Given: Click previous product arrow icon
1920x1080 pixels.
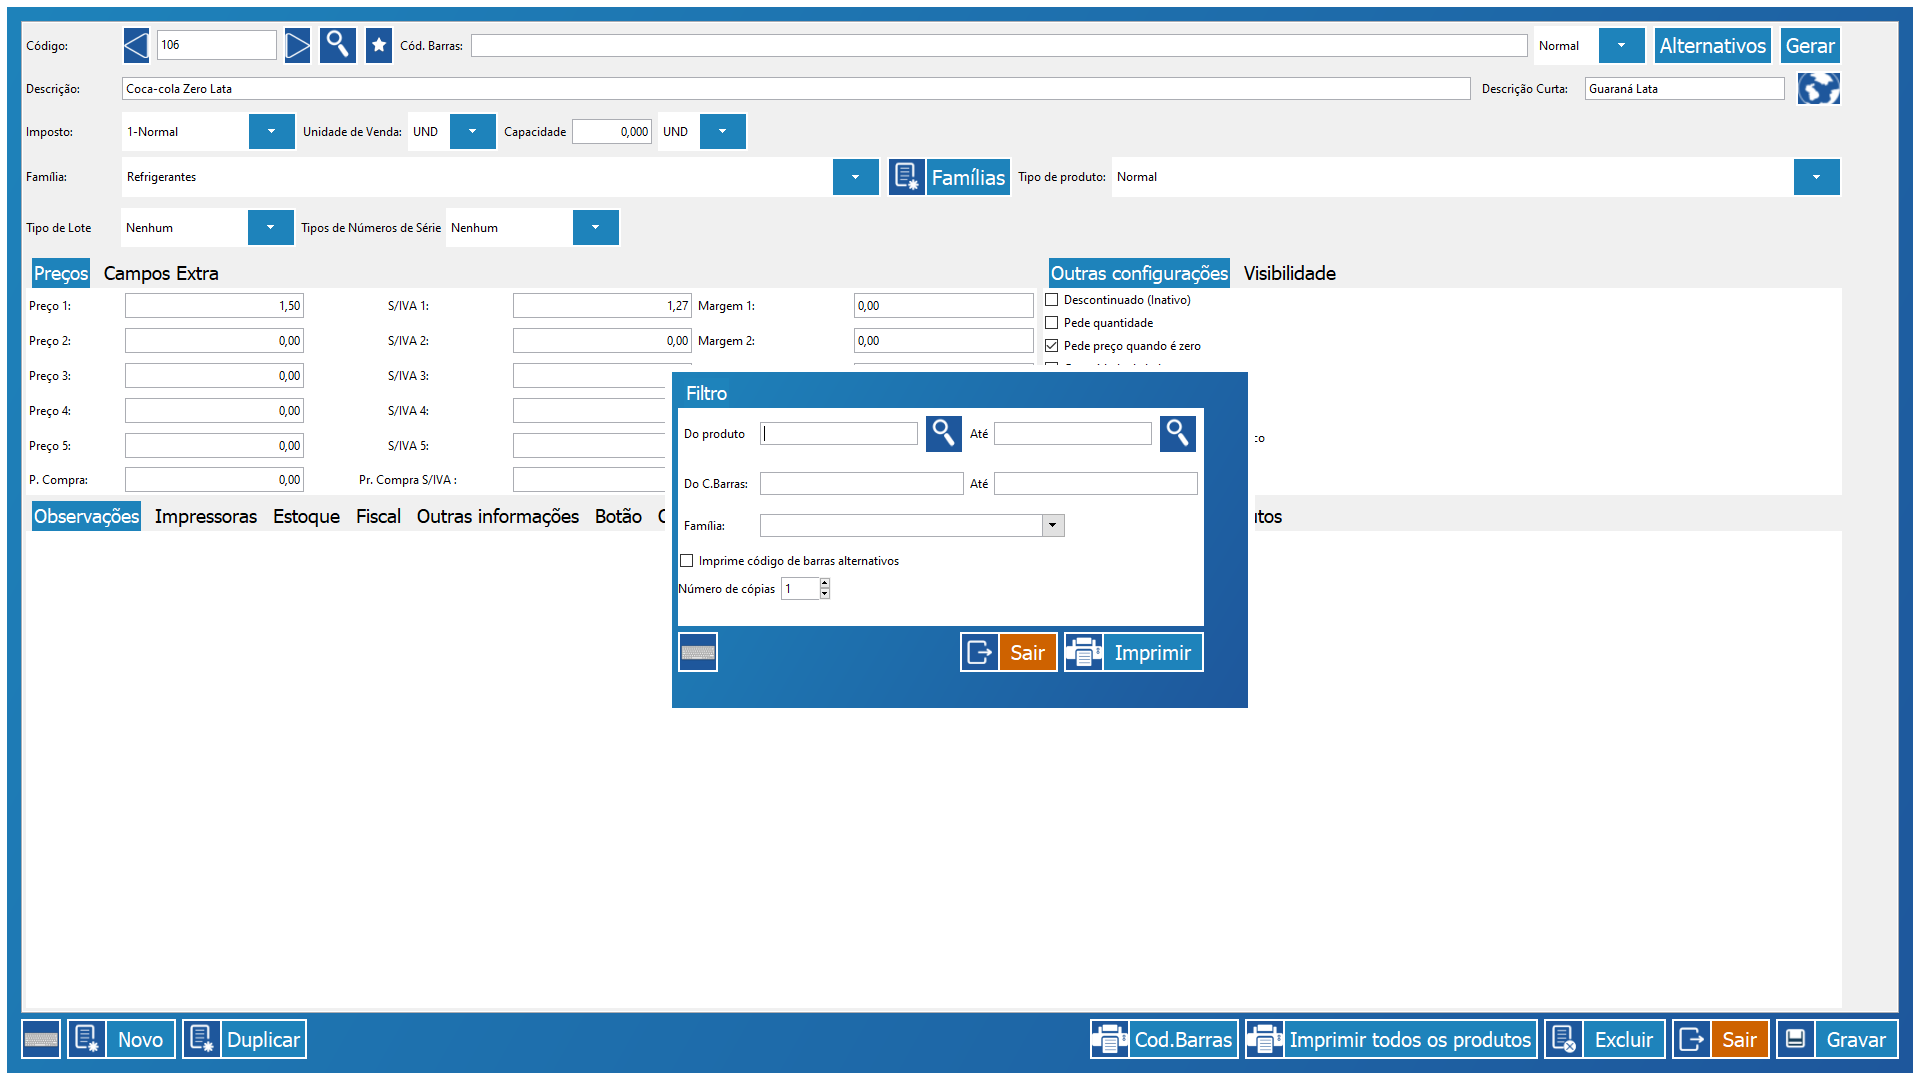Looking at the screenshot, I should (x=136, y=45).
